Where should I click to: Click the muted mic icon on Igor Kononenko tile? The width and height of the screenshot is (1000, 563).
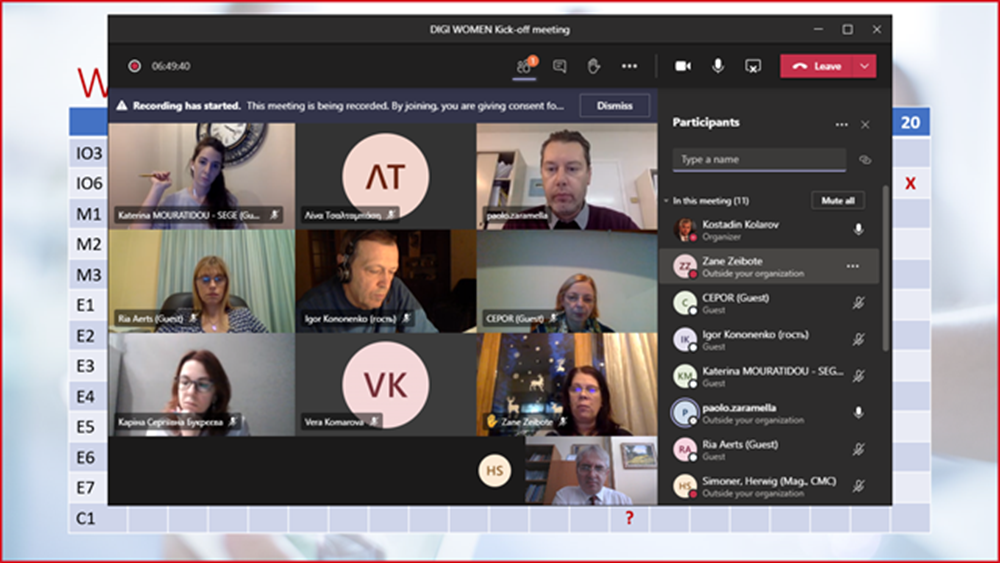406,318
